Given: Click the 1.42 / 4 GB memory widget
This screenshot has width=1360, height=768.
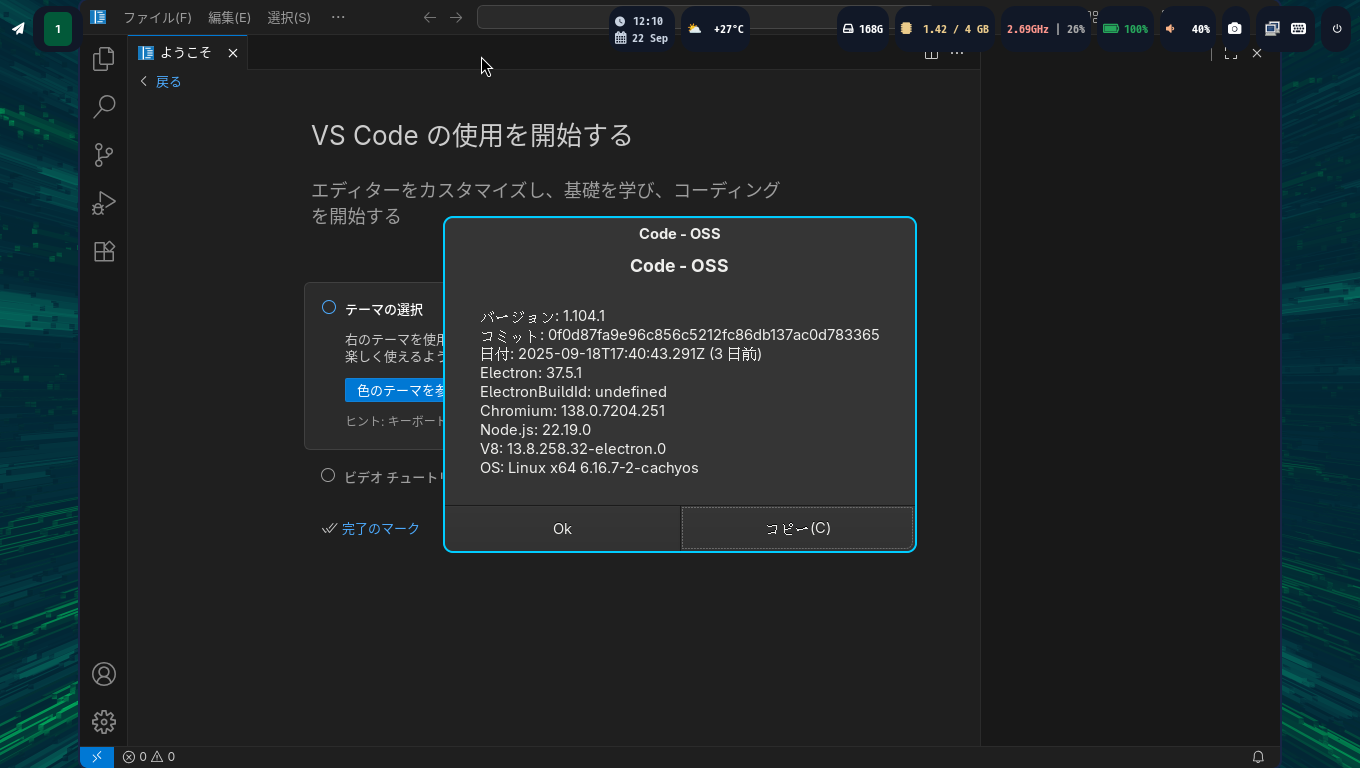Looking at the screenshot, I should pyautogui.click(x=945, y=29).
